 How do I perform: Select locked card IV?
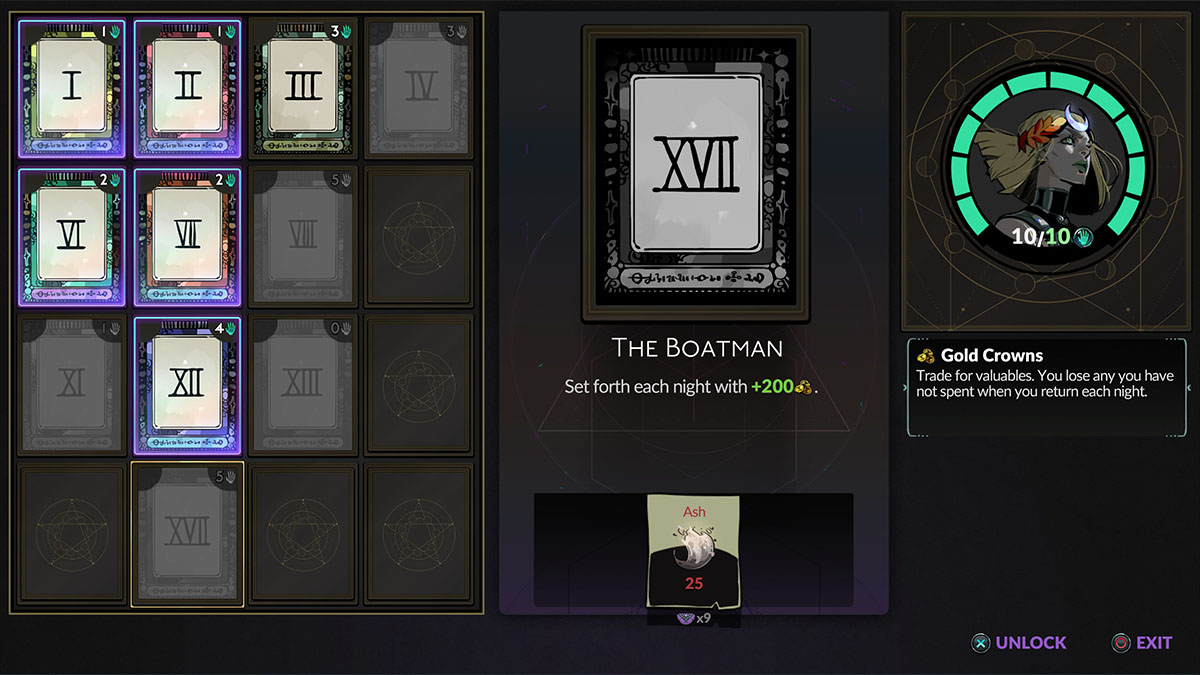[x=418, y=89]
